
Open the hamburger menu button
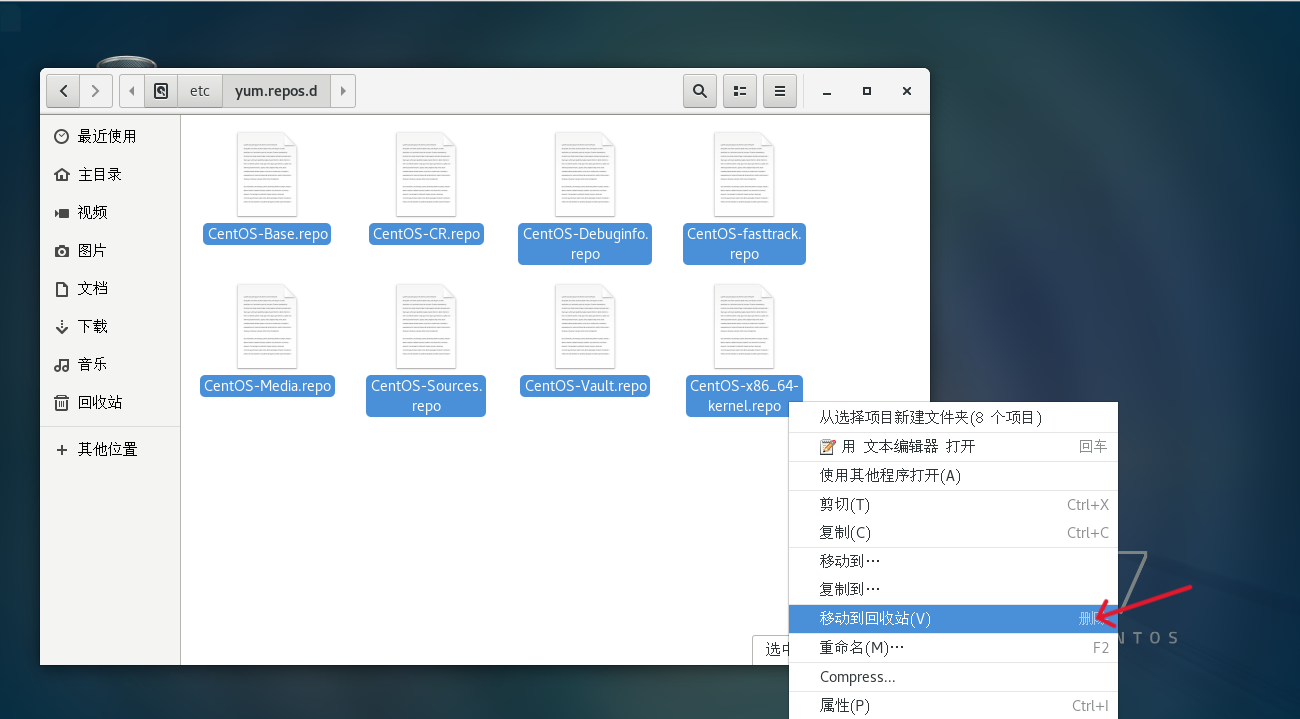pos(780,91)
